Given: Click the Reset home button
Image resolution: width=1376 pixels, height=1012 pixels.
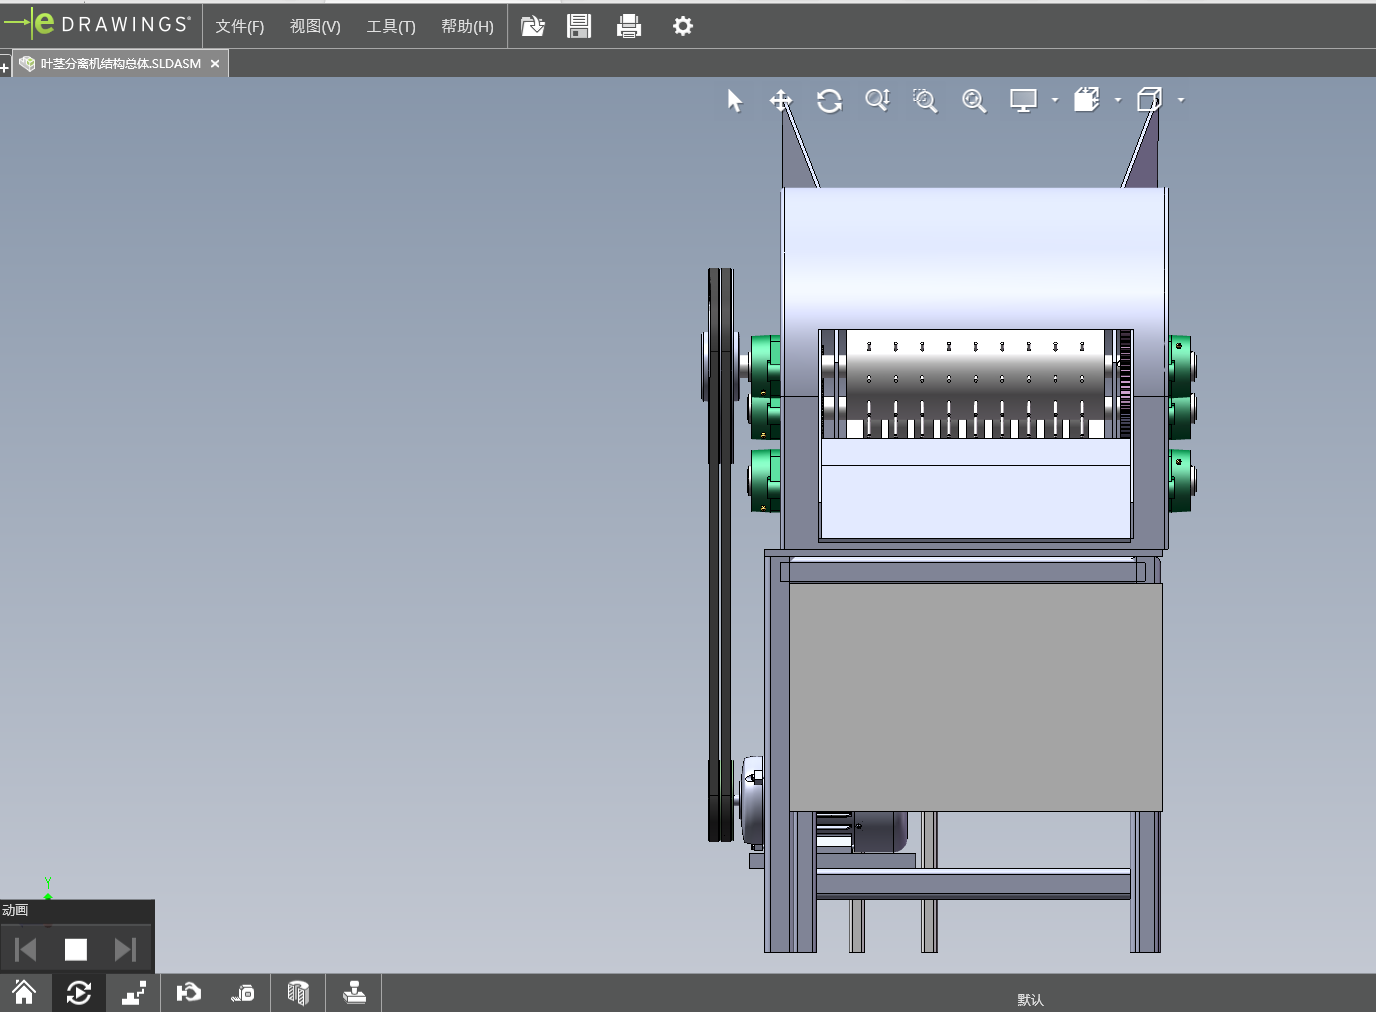Looking at the screenshot, I should [24, 992].
